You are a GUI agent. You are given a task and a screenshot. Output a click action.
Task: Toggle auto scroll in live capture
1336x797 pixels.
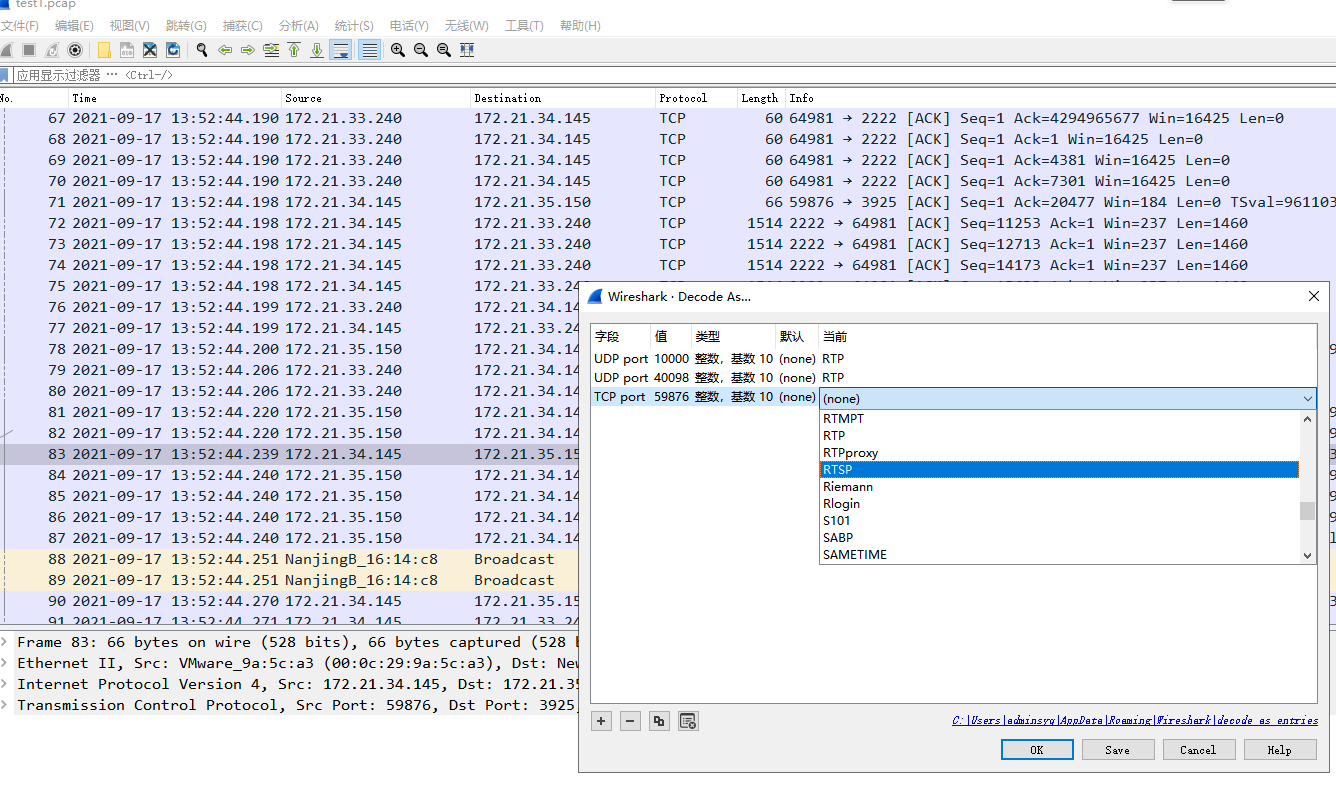click(x=340, y=50)
